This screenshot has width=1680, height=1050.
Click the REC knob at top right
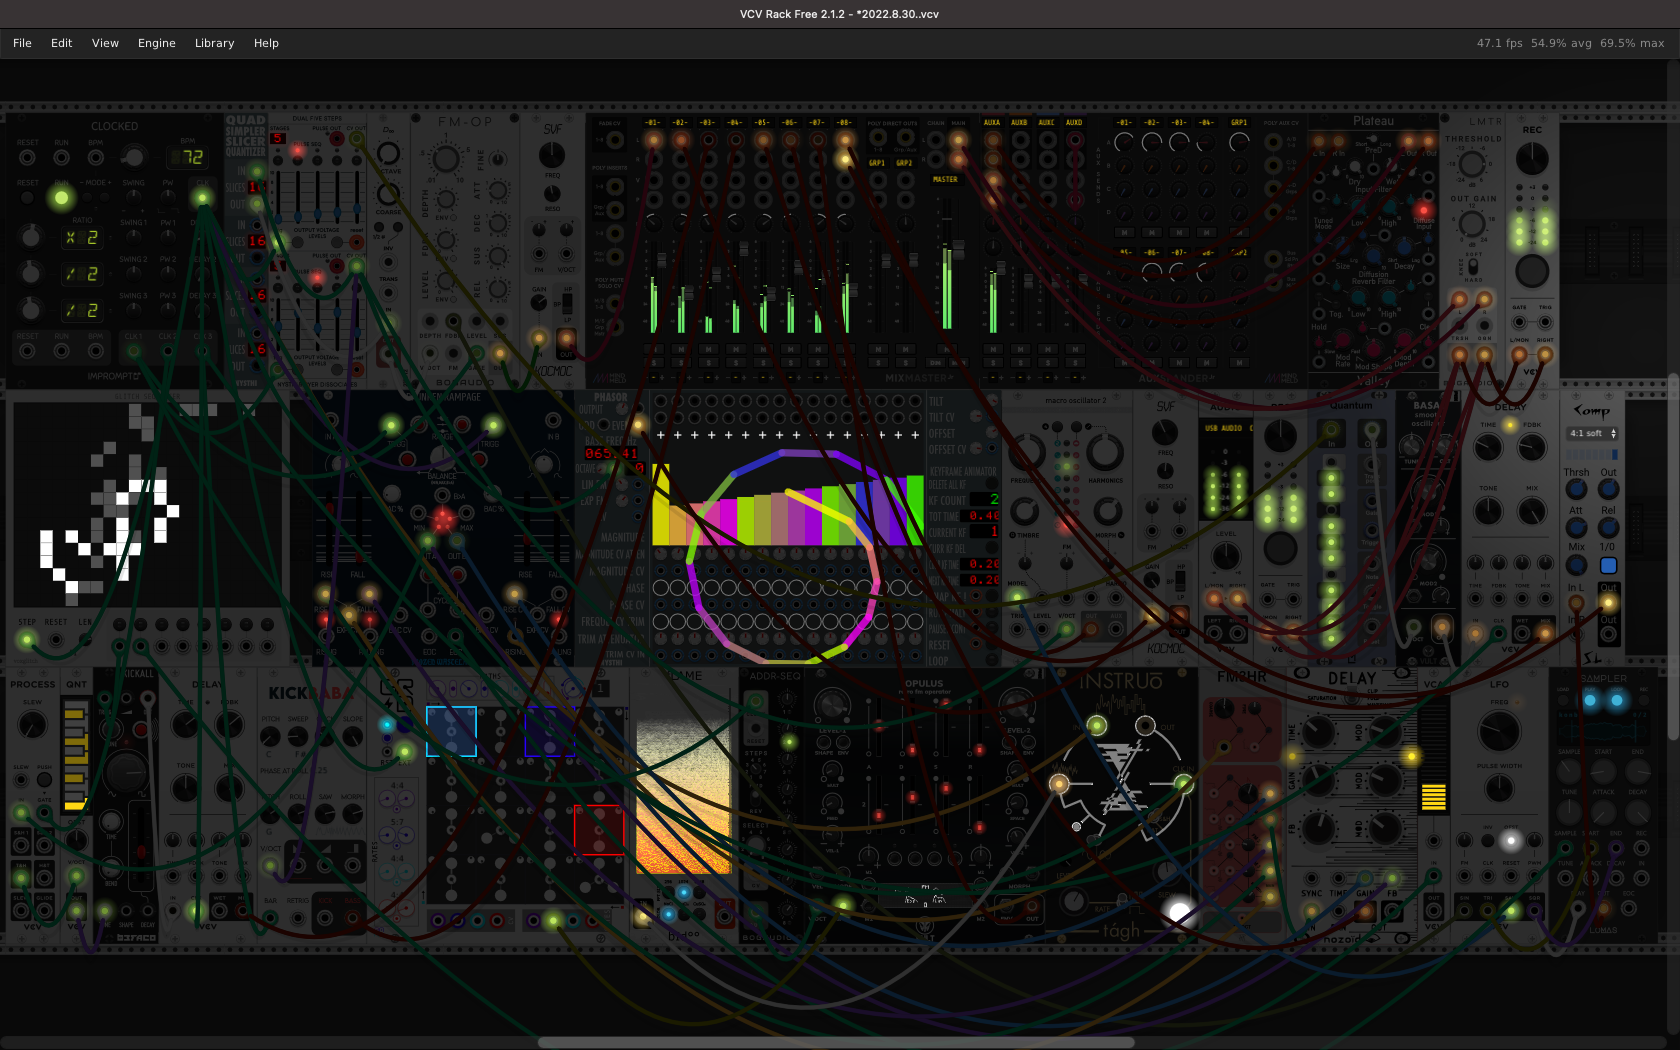(1532, 158)
